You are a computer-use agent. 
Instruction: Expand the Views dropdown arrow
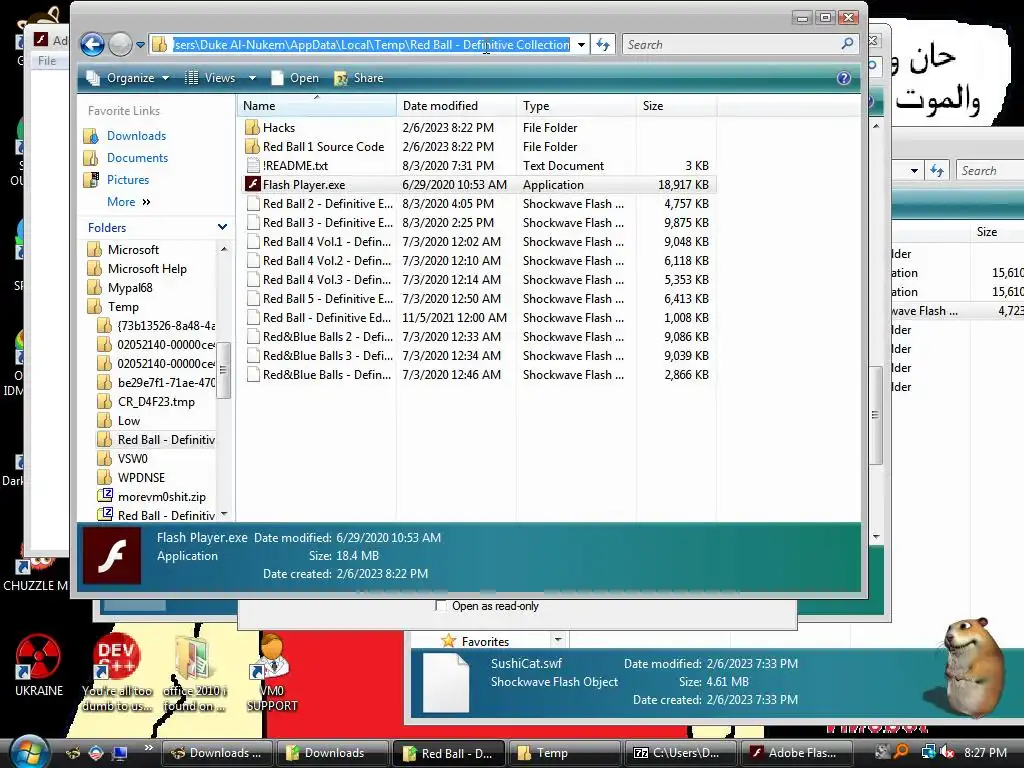point(252,78)
